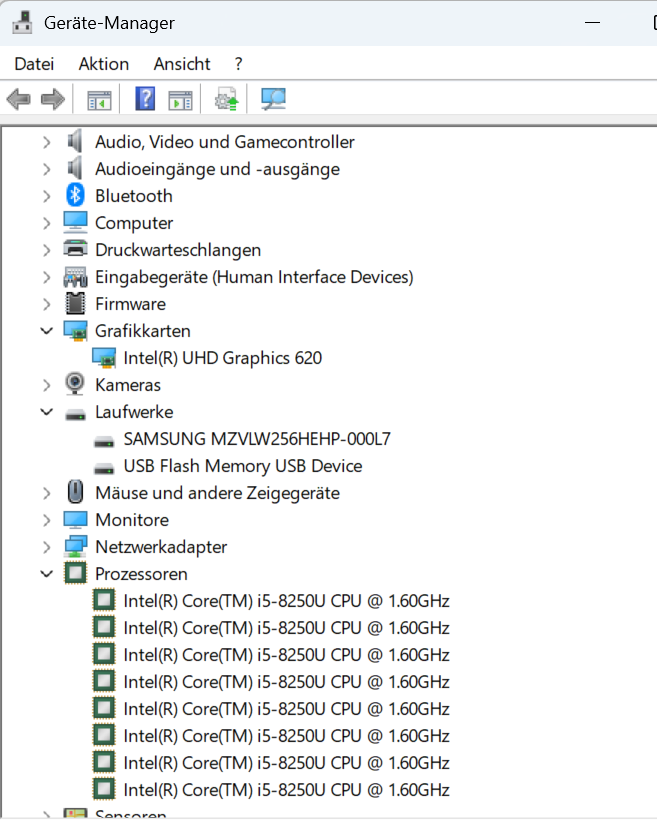Screen dimensions: 657x820
Task: Click the Firmware chip icon
Action: click(x=75, y=303)
